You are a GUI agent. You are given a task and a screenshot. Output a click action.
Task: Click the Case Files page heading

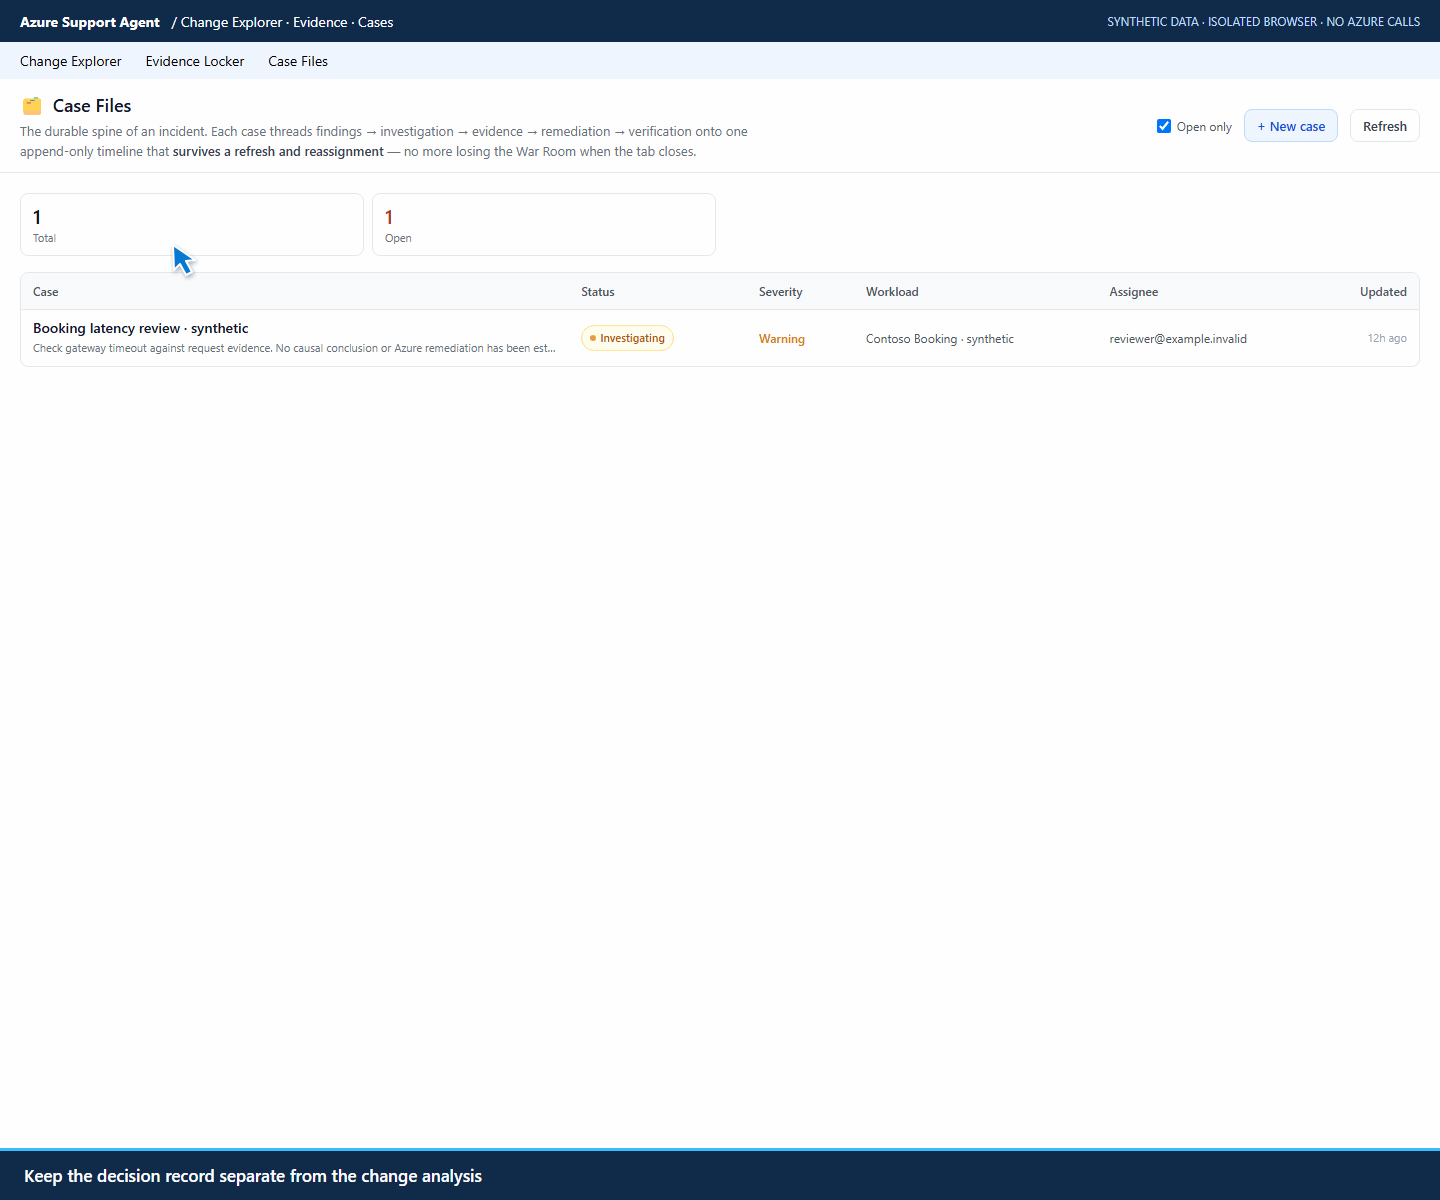coord(92,106)
